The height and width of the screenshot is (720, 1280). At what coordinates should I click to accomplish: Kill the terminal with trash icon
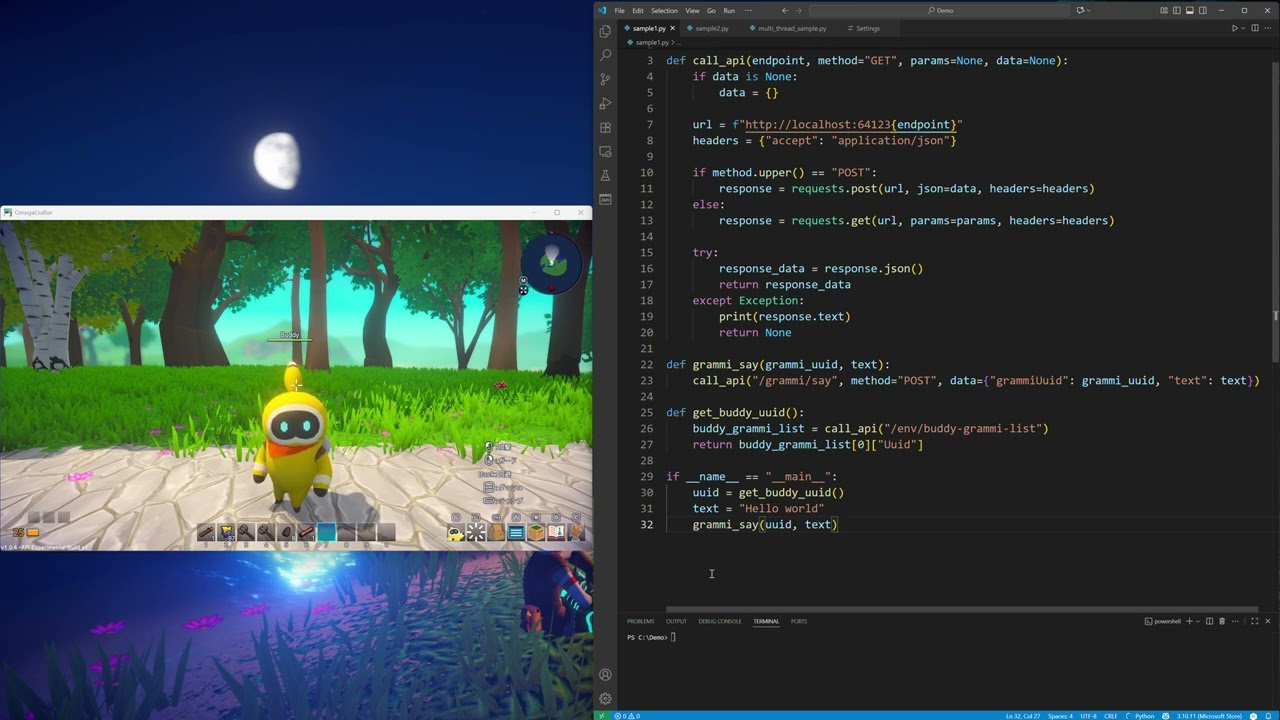click(1222, 621)
